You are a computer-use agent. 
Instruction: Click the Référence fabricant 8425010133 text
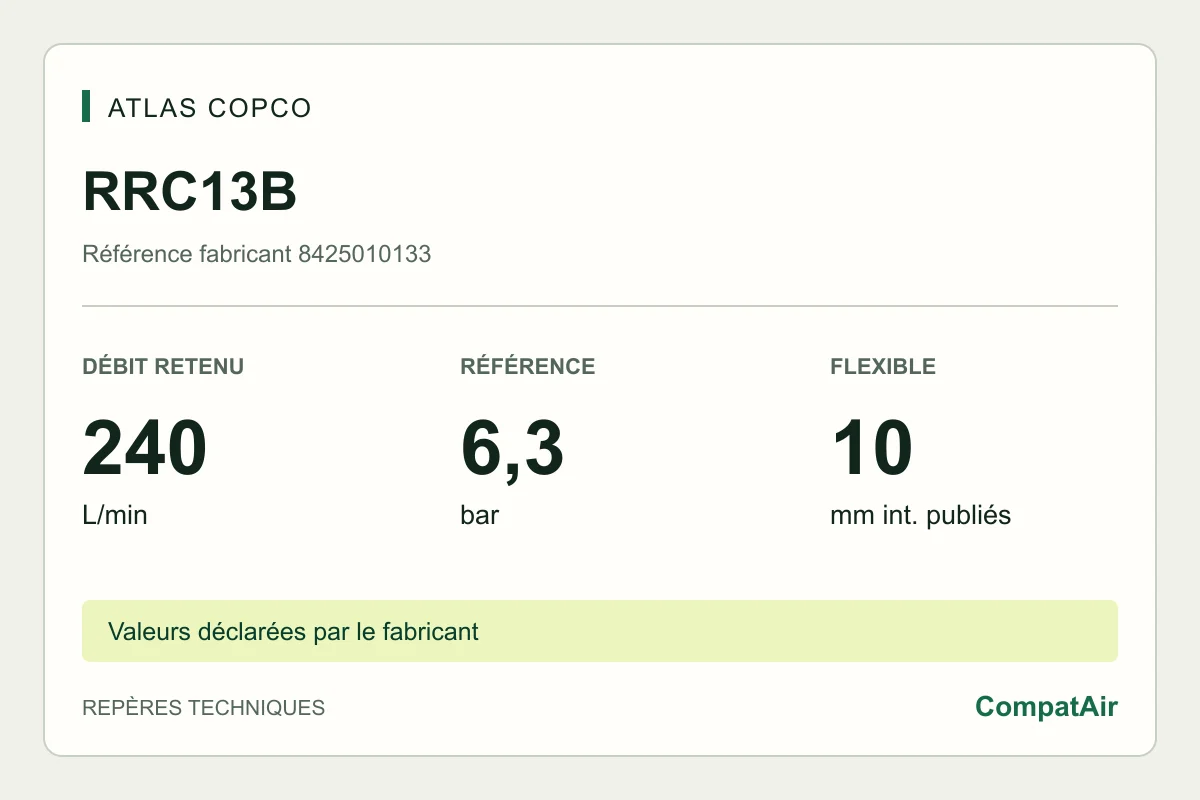coord(256,254)
